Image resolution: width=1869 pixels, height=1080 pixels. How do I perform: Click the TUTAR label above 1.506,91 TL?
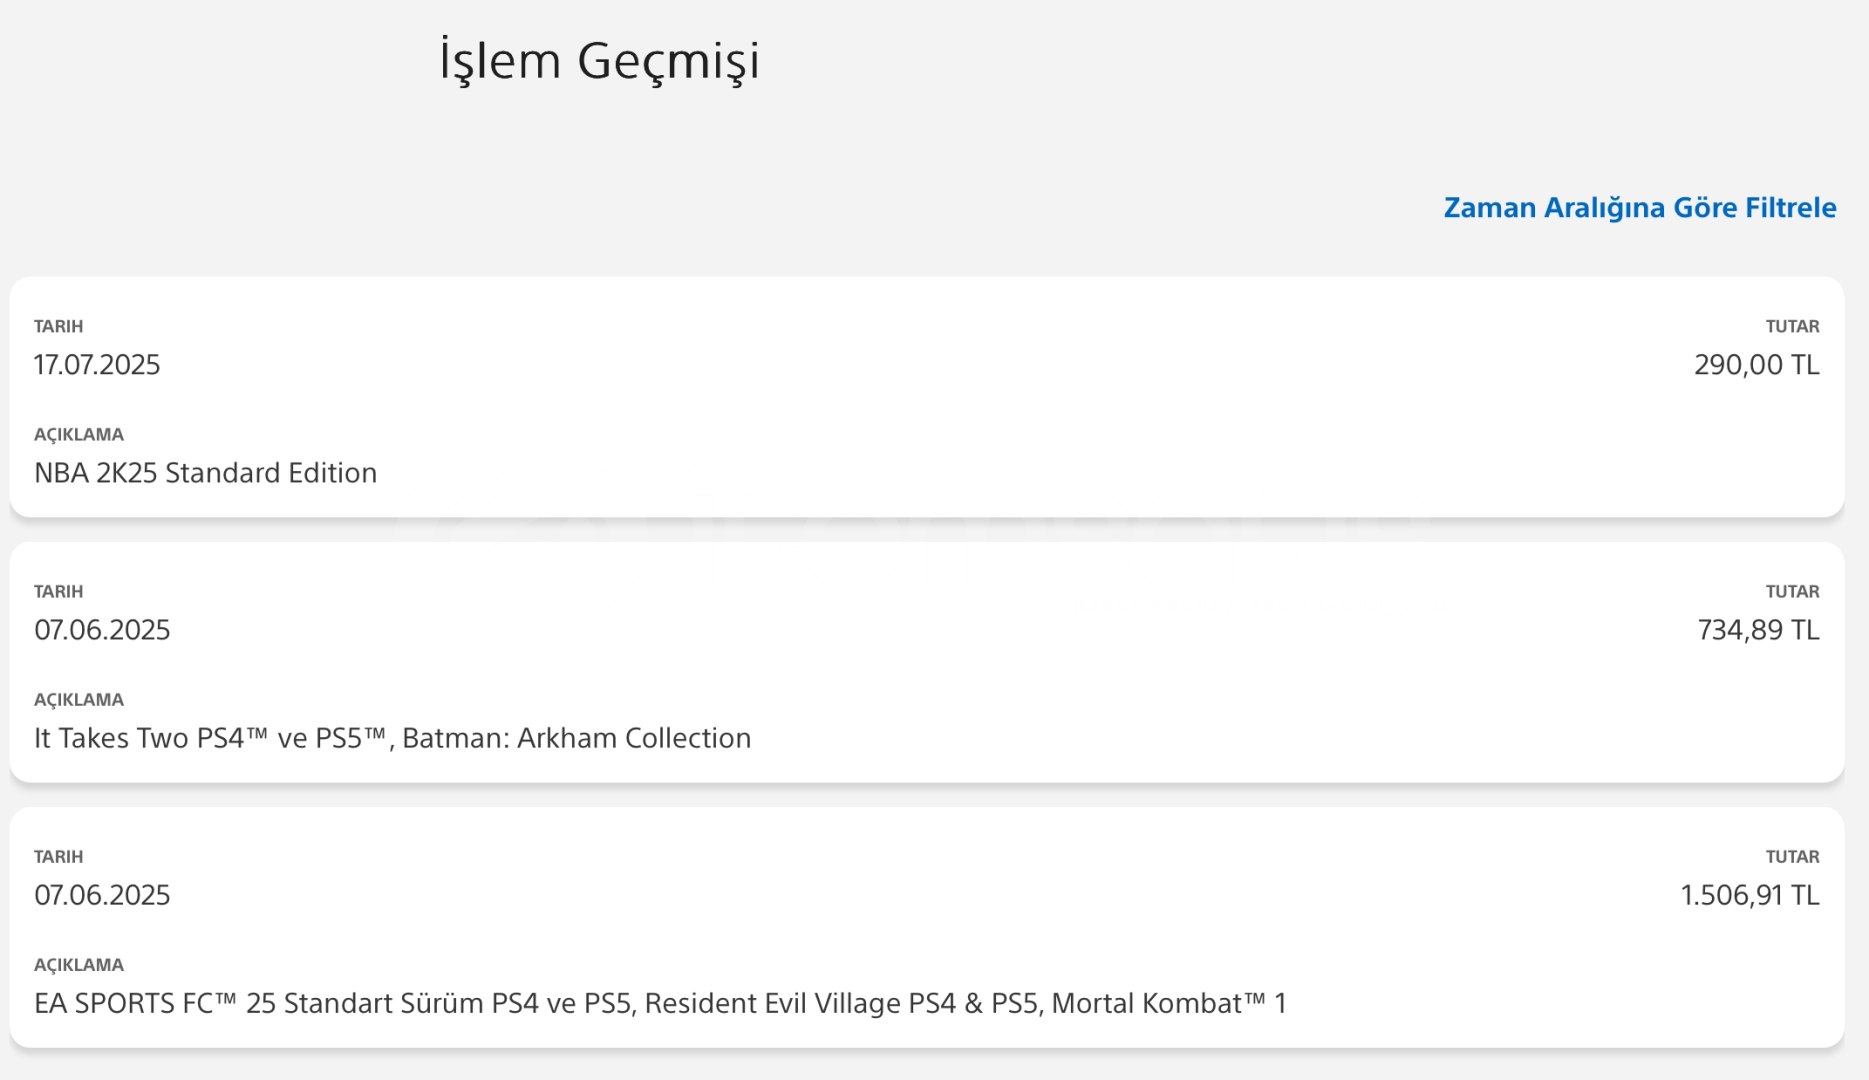(1792, 857)
